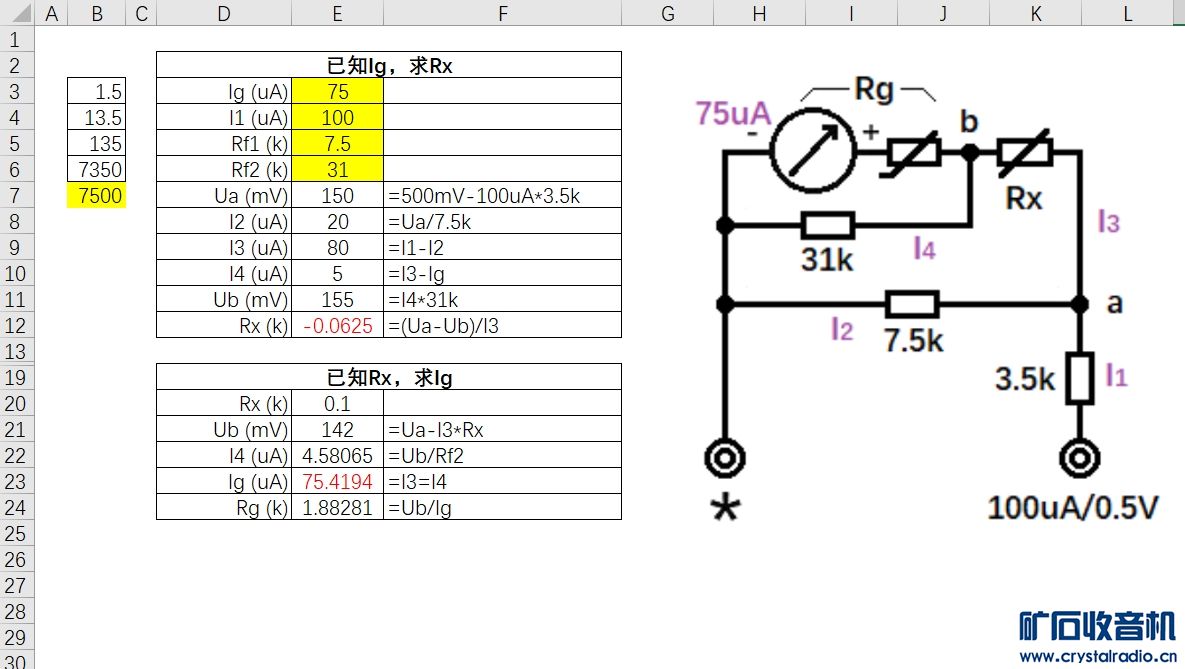This screenshot has width=1185, height=669.
Task: Click the Rg label above the meter
Action: 874,90
